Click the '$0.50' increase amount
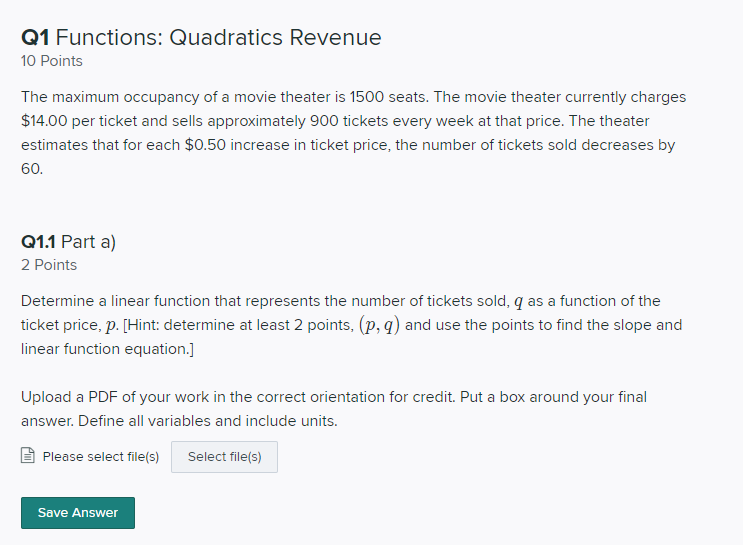This screenshot has width=743, height=545. (205, 145)
